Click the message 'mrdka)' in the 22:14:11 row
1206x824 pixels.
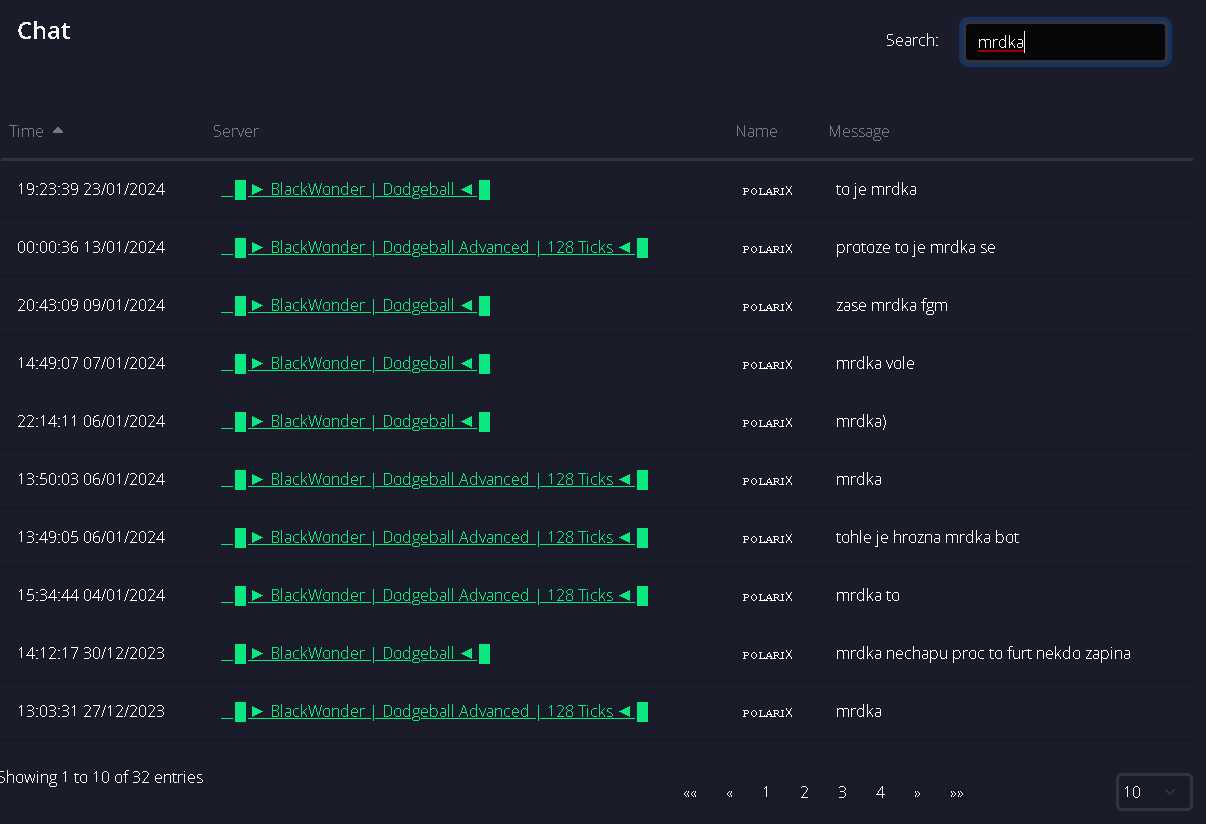tap(861, 421)
